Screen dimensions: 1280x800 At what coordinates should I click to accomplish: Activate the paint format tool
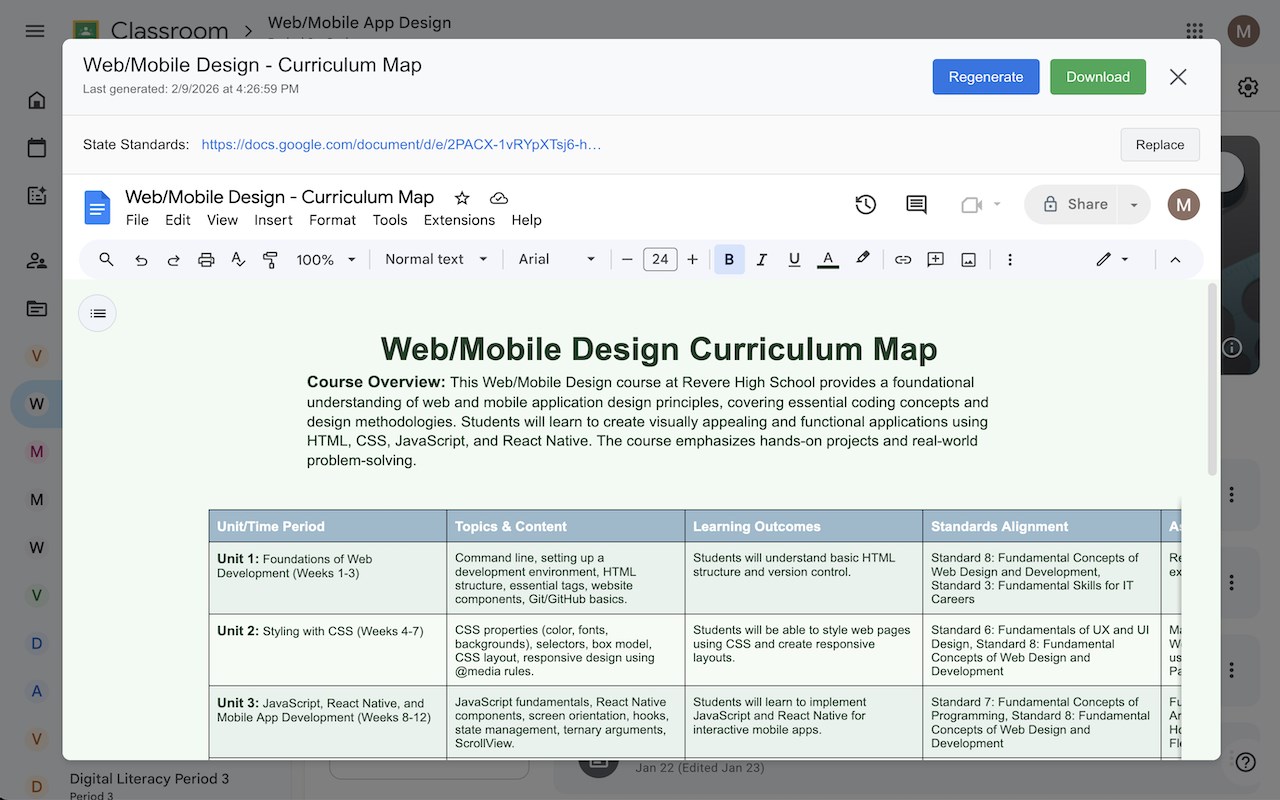270,259
